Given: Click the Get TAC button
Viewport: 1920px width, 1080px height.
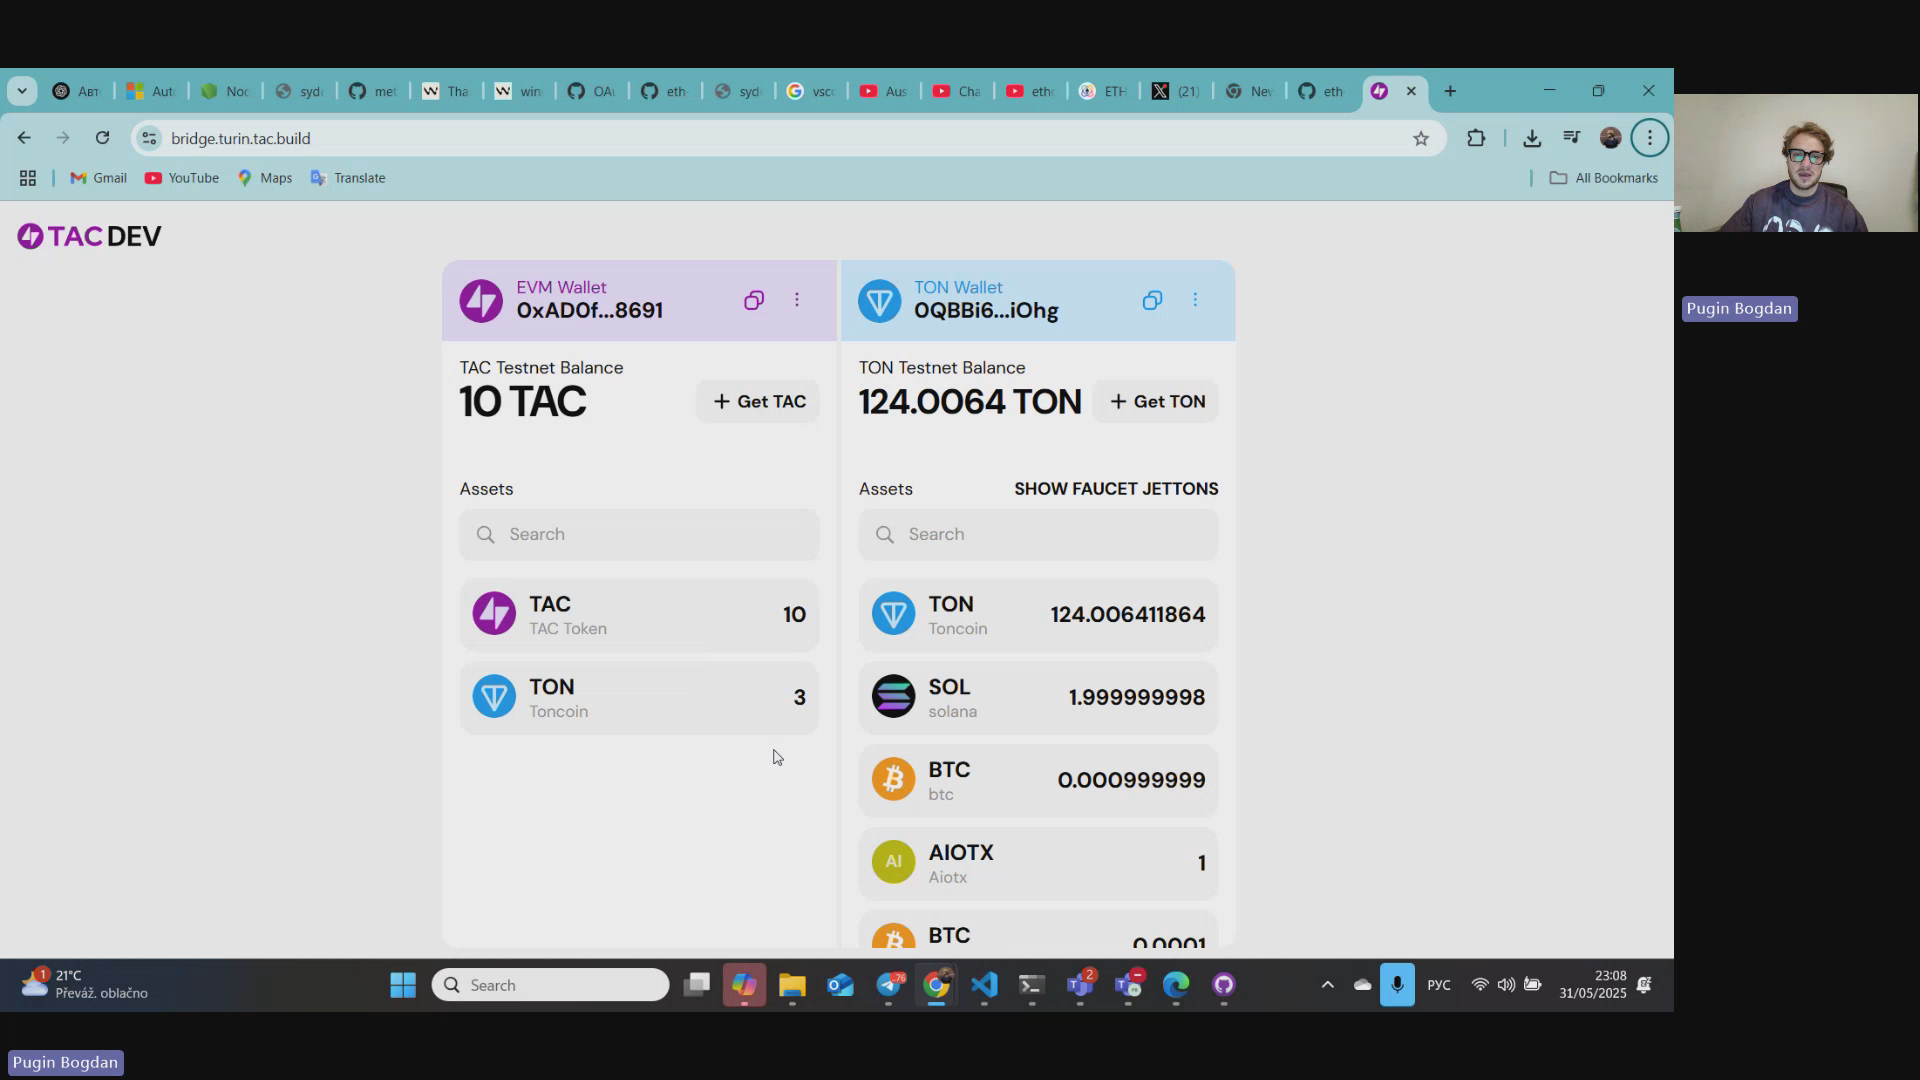Looking at the screenshot, I should click(x=759, y=401).
